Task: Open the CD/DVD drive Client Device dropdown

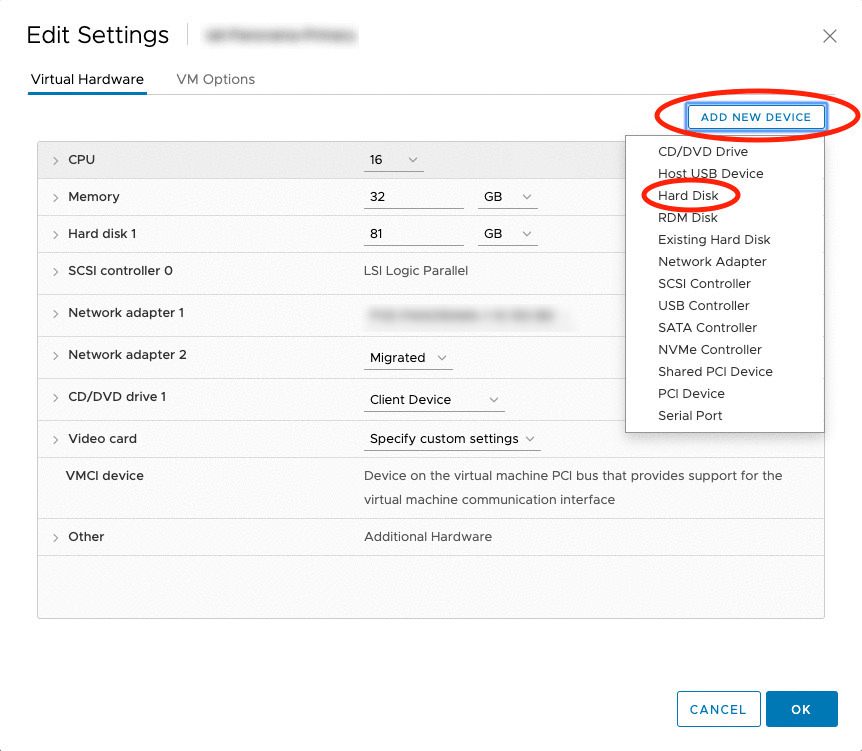Action: 434,400
